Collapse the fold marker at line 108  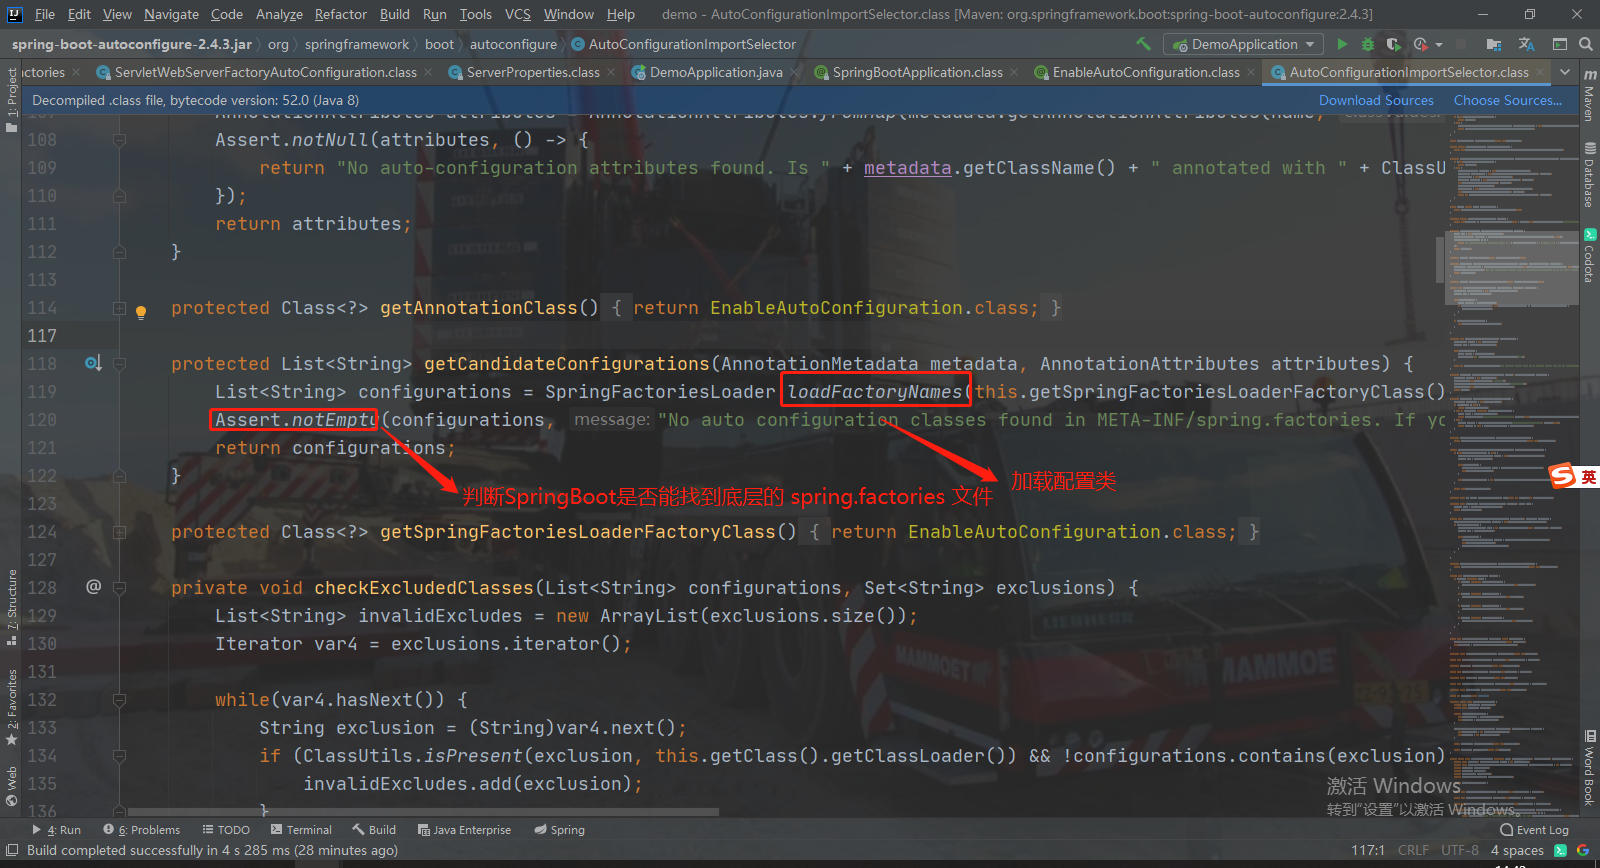pyautogui.click(x=119, y=140)
